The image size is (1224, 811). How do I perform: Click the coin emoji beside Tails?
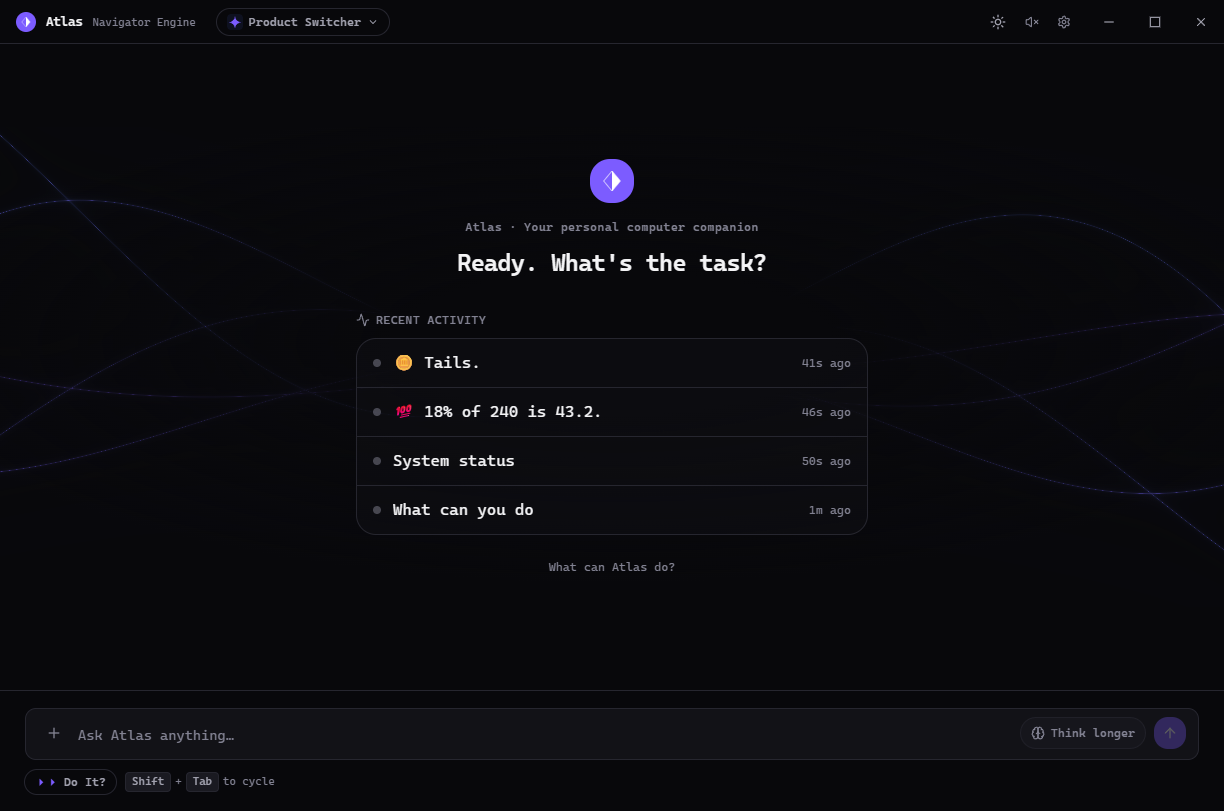pos(404,363)
